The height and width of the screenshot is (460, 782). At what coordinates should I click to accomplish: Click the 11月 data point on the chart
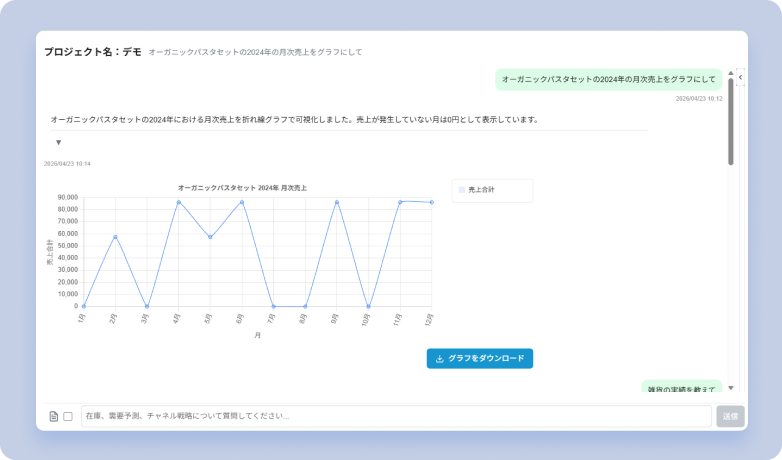tap(400, 202)
